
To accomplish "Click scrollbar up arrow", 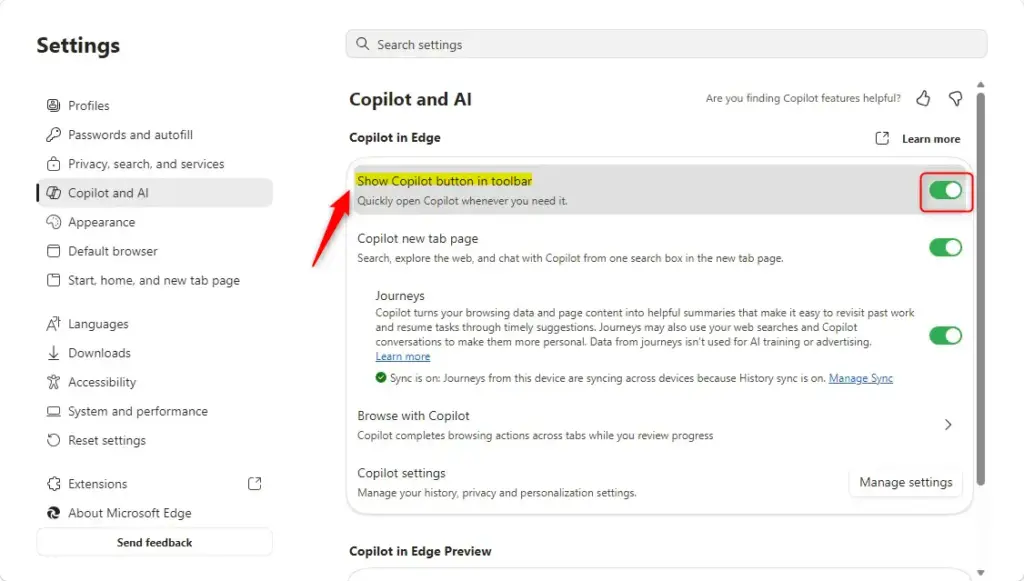I will coord(980,85).
